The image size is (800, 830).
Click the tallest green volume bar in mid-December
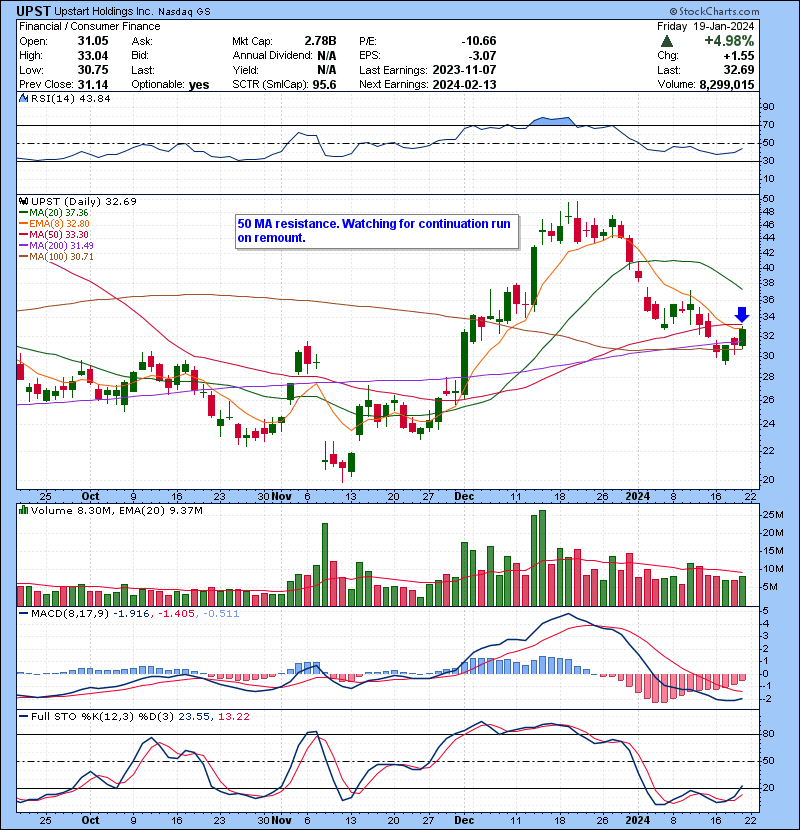tap(542, 558)
